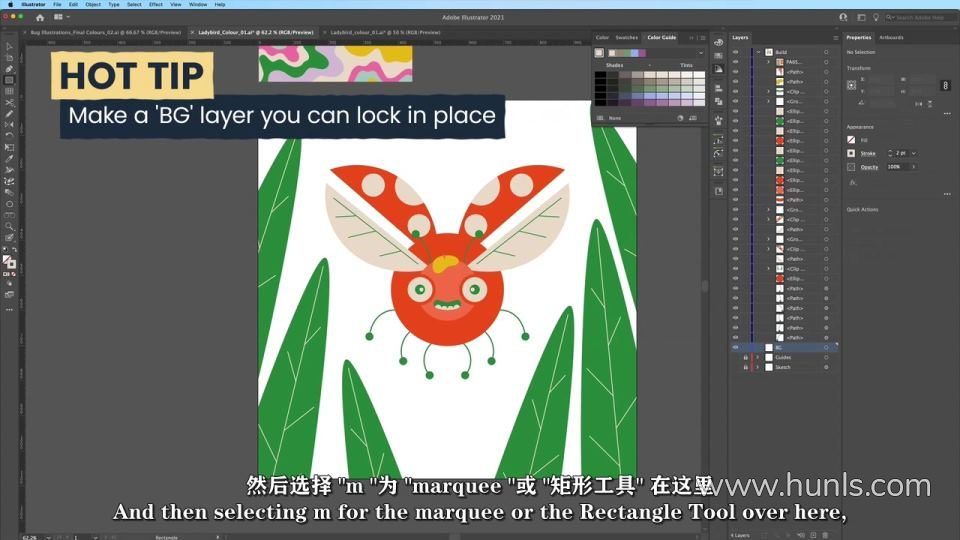Open the File menu
960x540 pixels.
57,4
